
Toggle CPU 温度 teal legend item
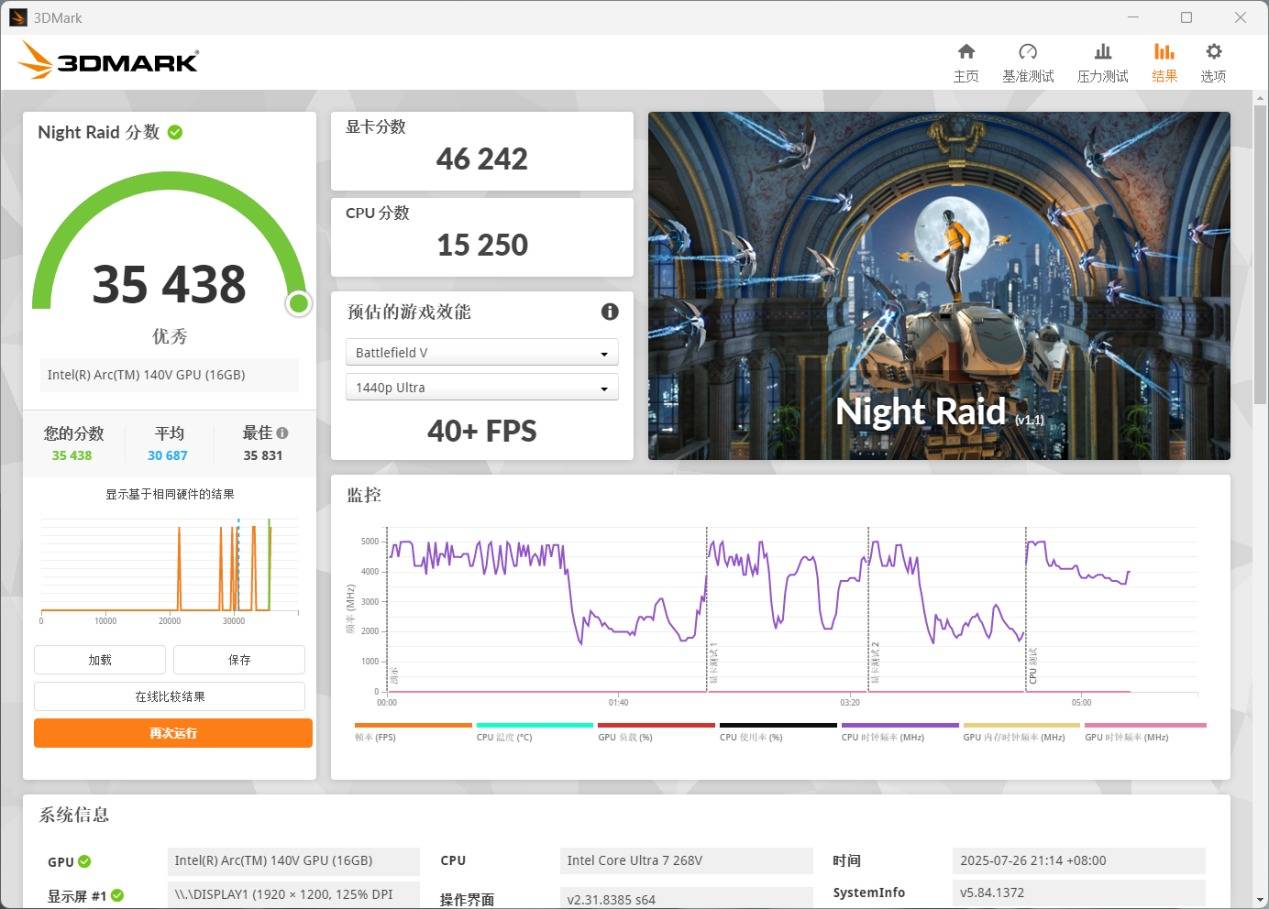(534, 731)
